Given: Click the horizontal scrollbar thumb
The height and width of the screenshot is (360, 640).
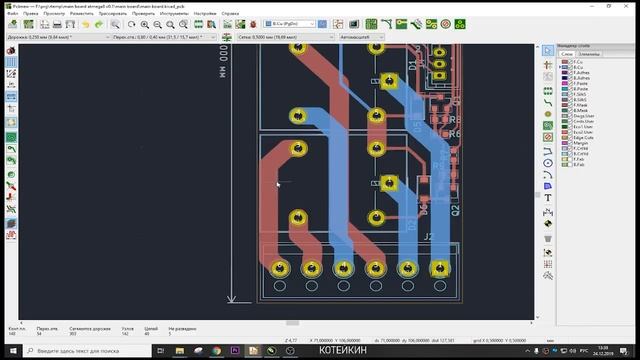Looking at the screenshot, I should (292, 323).
